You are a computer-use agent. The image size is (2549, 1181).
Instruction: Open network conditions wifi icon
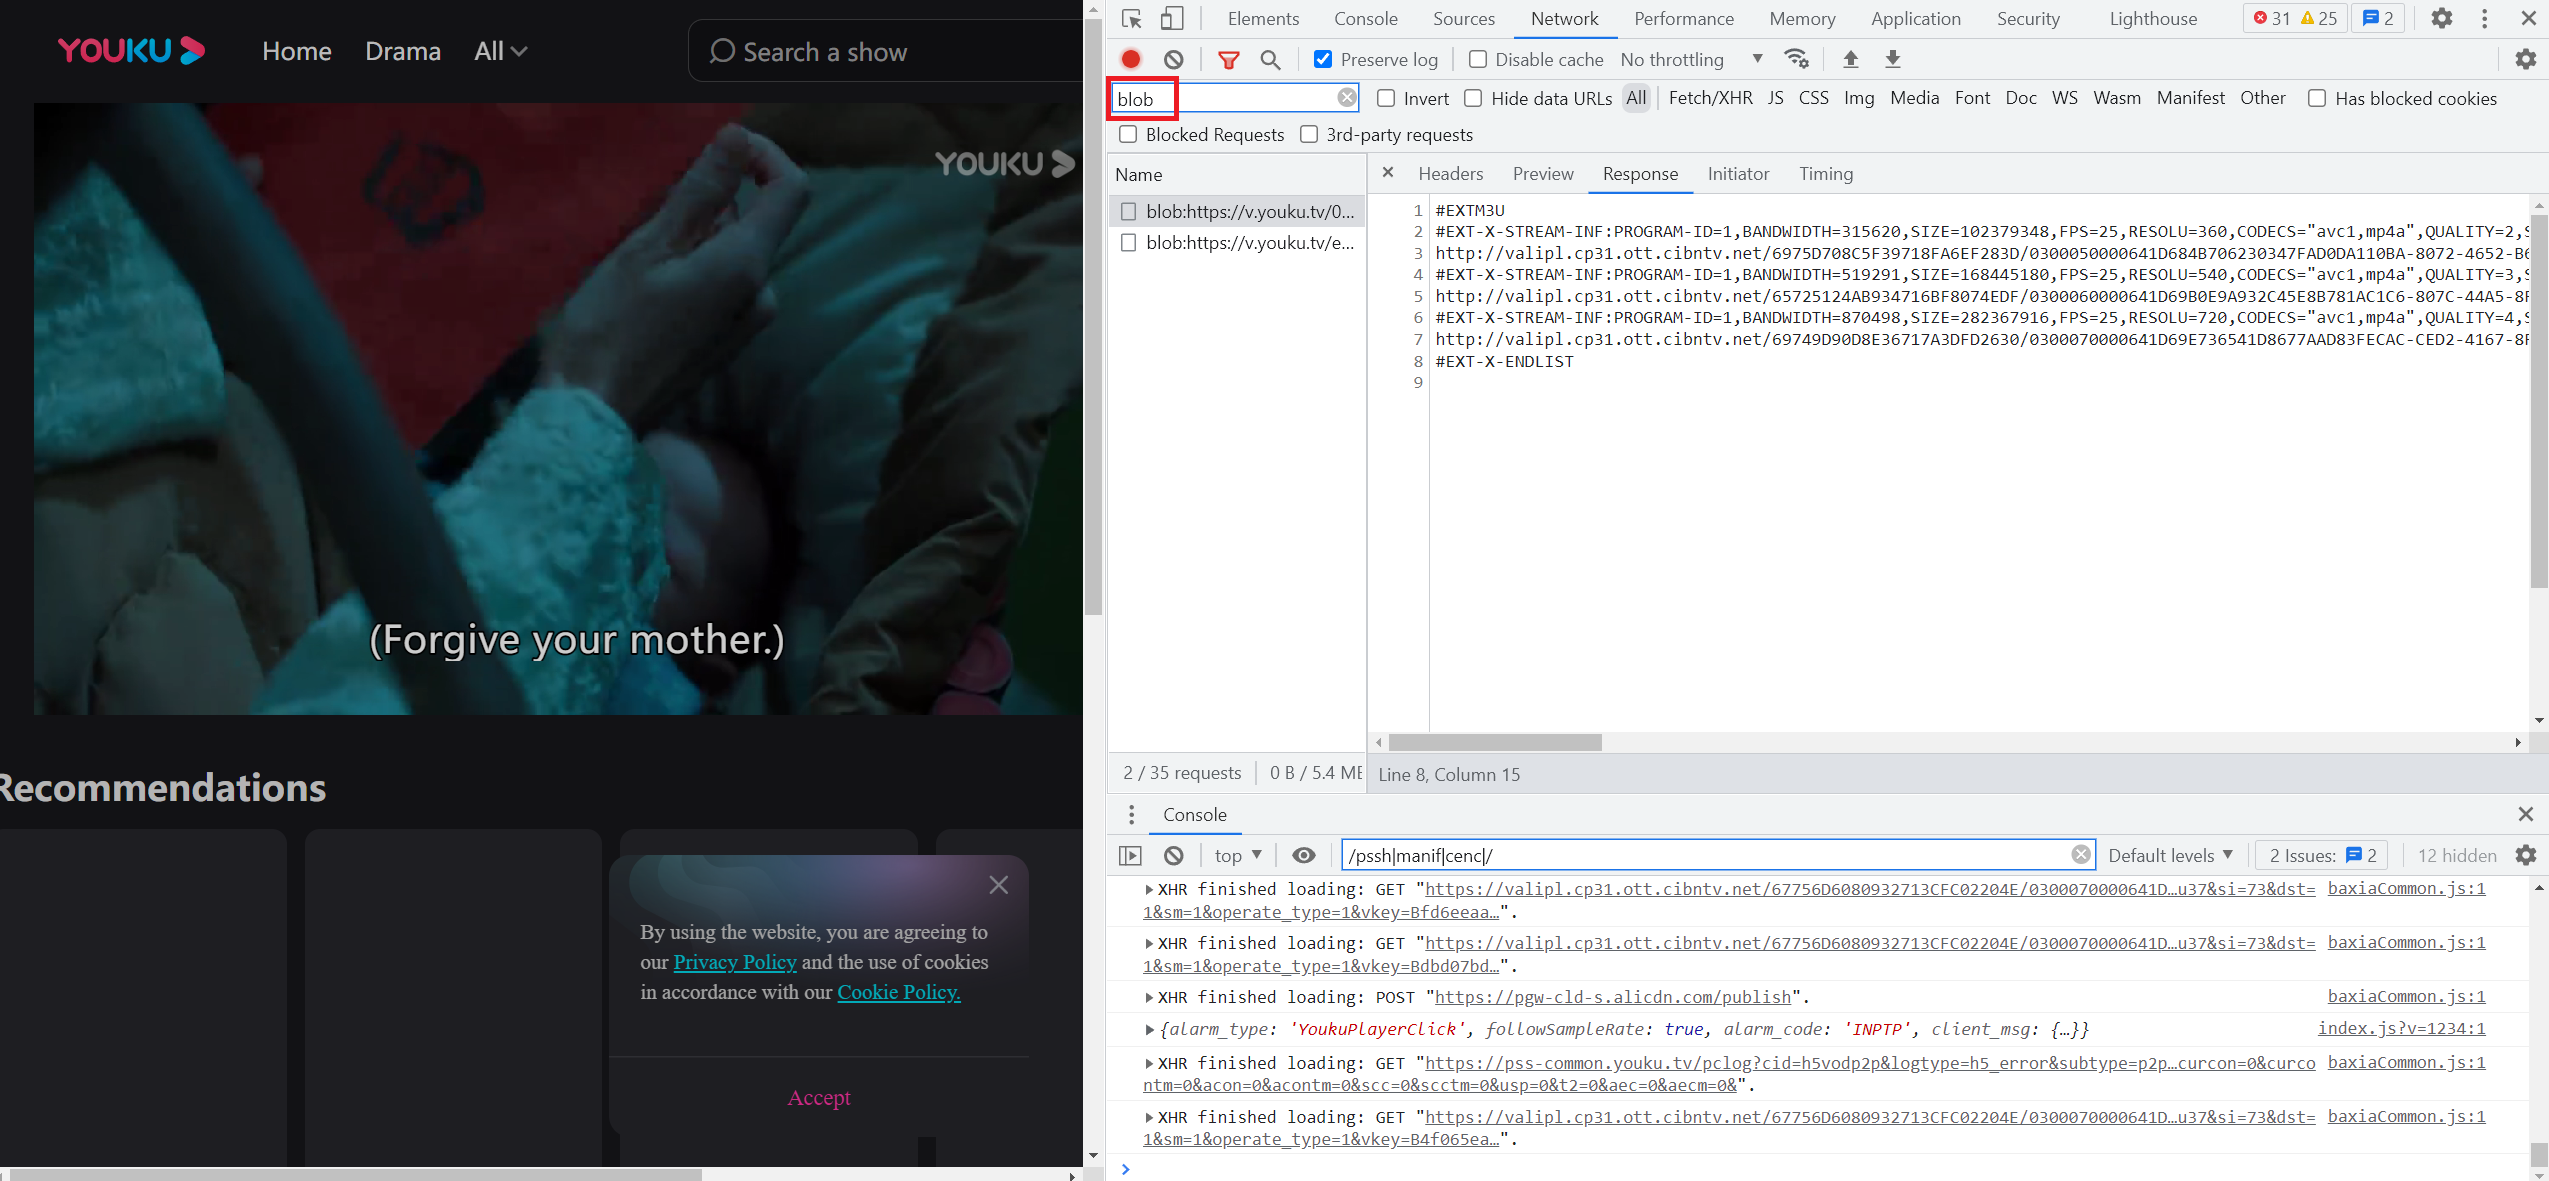click(x=1797, y=59)
